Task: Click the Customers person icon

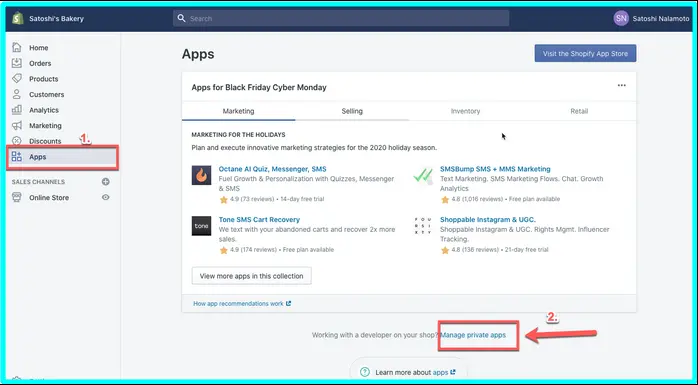Action: tap(16, 94)
